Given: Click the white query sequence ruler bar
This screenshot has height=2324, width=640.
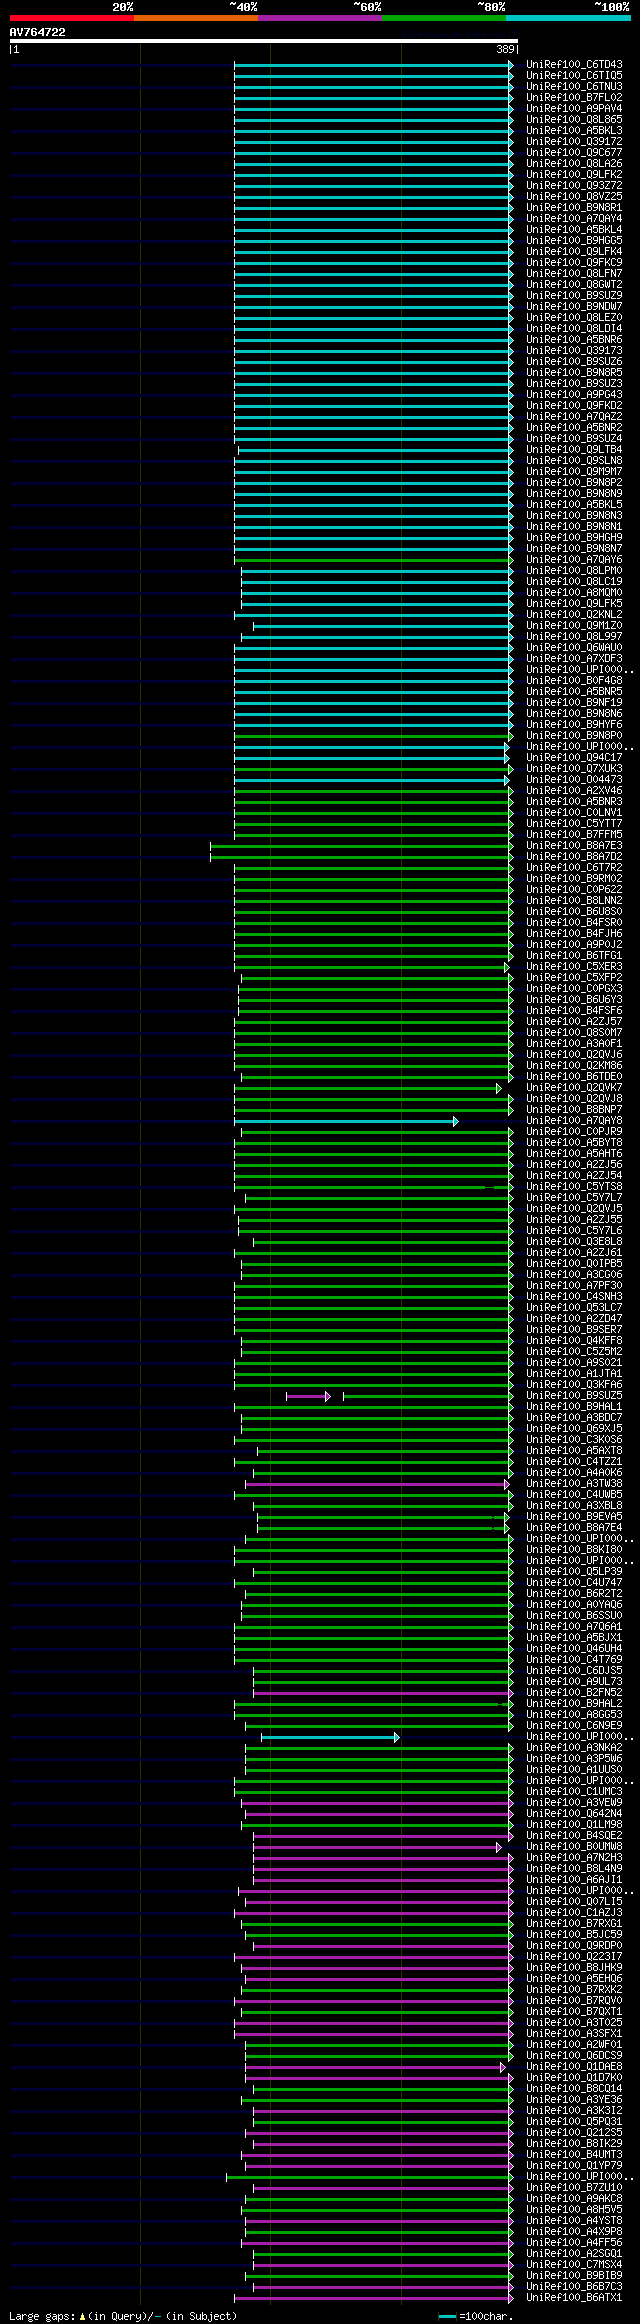Looking at the screenshot, I should [x=264, y=41].
